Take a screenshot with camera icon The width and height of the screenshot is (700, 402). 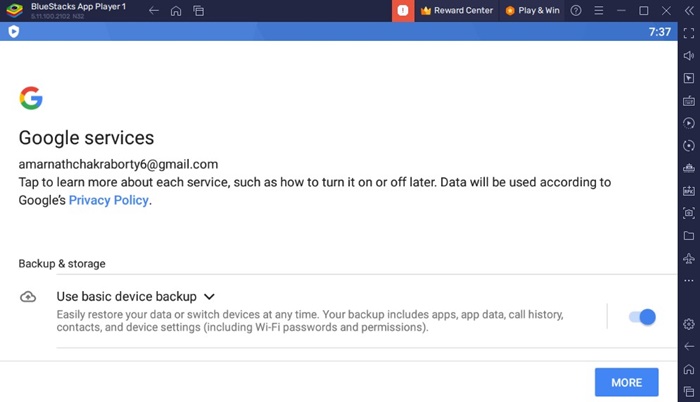click(x=689, y=213)
